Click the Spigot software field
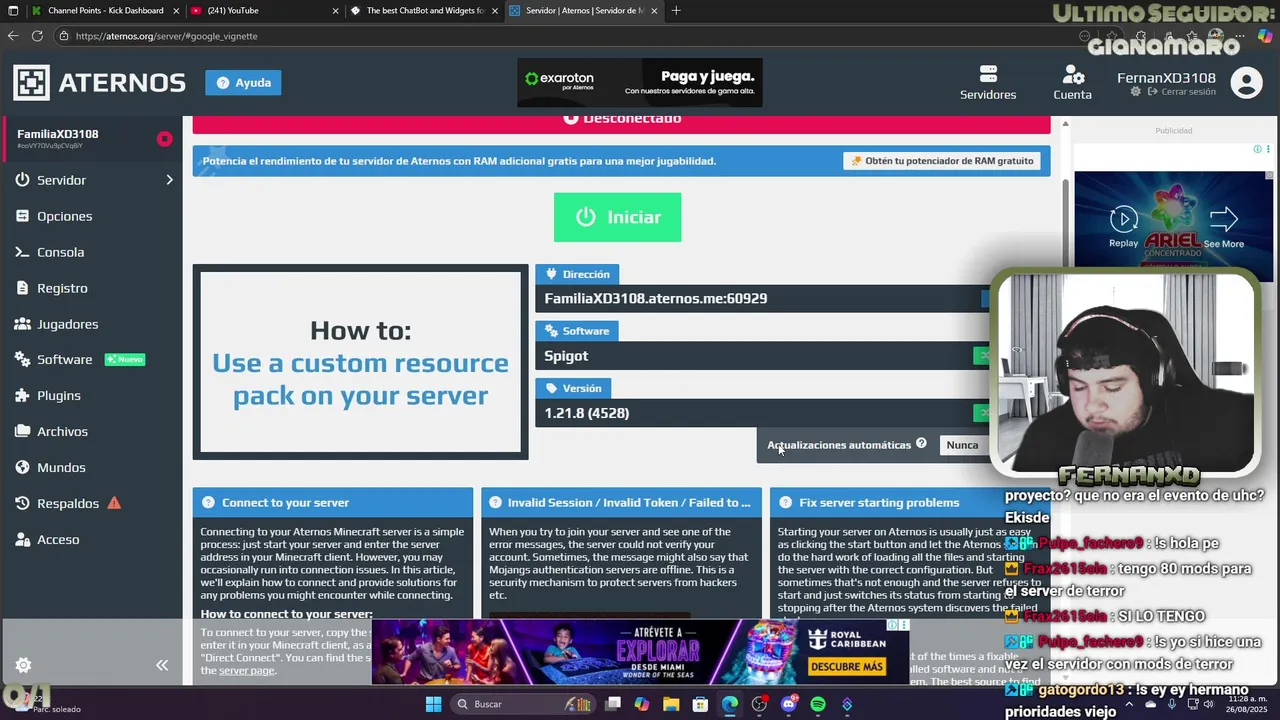This screenshot has height=720, width=1280. point(760,356)
